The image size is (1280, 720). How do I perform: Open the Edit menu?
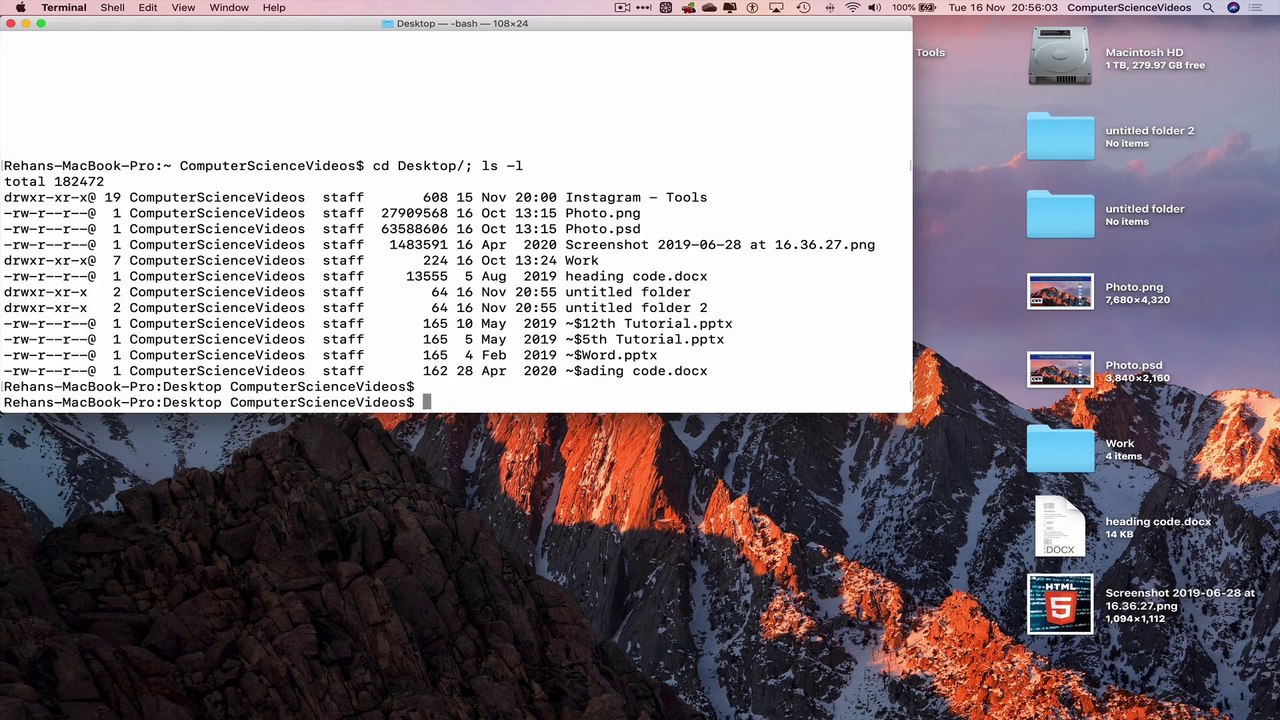(148, 7)
